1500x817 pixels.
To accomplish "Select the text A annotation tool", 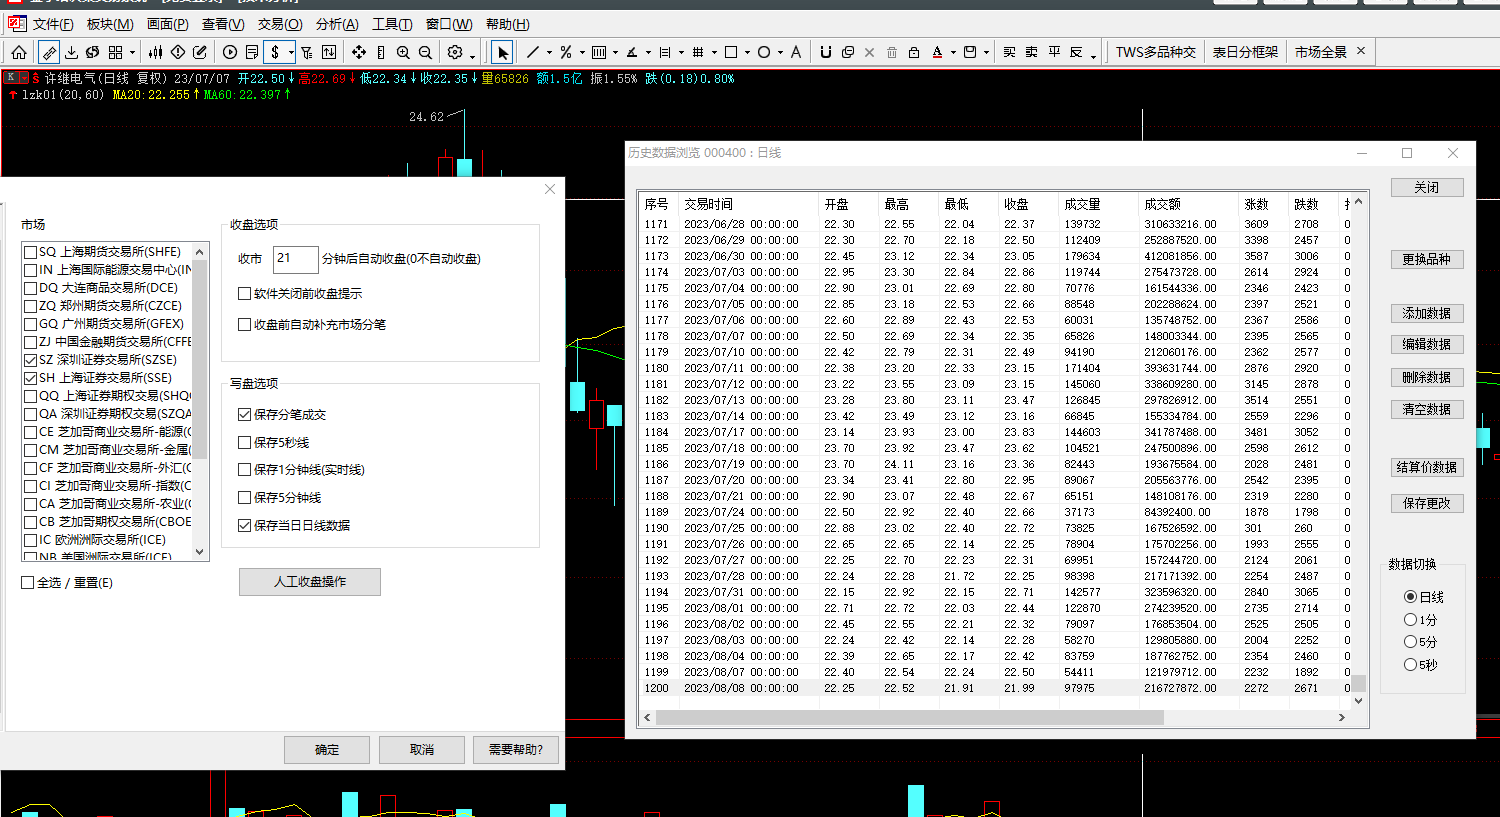I will coord(796,52).
